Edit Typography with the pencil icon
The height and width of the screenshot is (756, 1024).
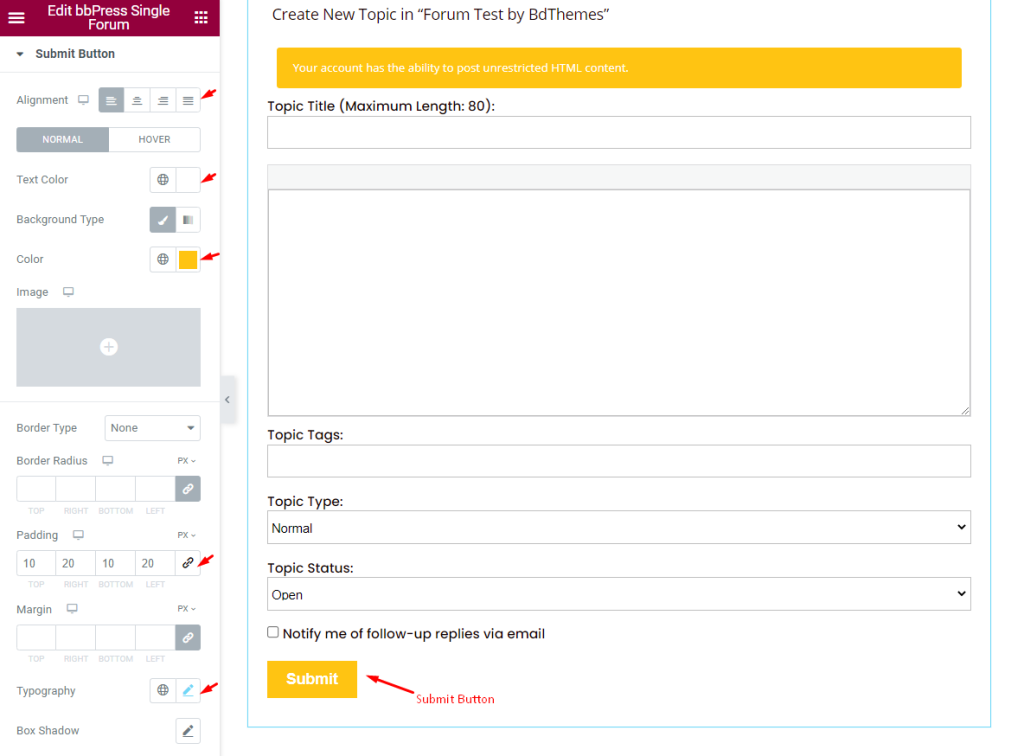click(x=188, y=690)
